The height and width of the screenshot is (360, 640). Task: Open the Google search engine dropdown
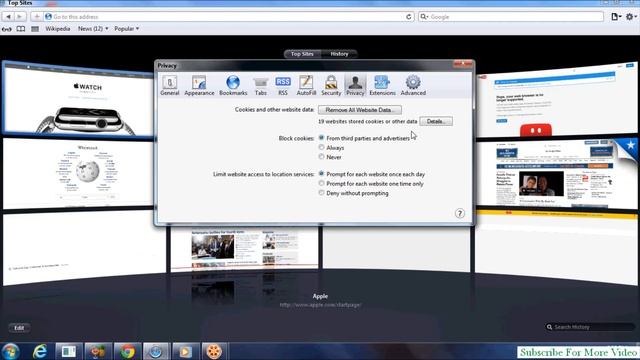(424, 17)
